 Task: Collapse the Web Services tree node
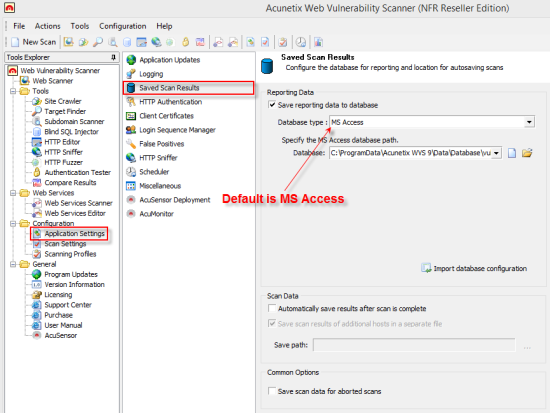pos(13,193)
